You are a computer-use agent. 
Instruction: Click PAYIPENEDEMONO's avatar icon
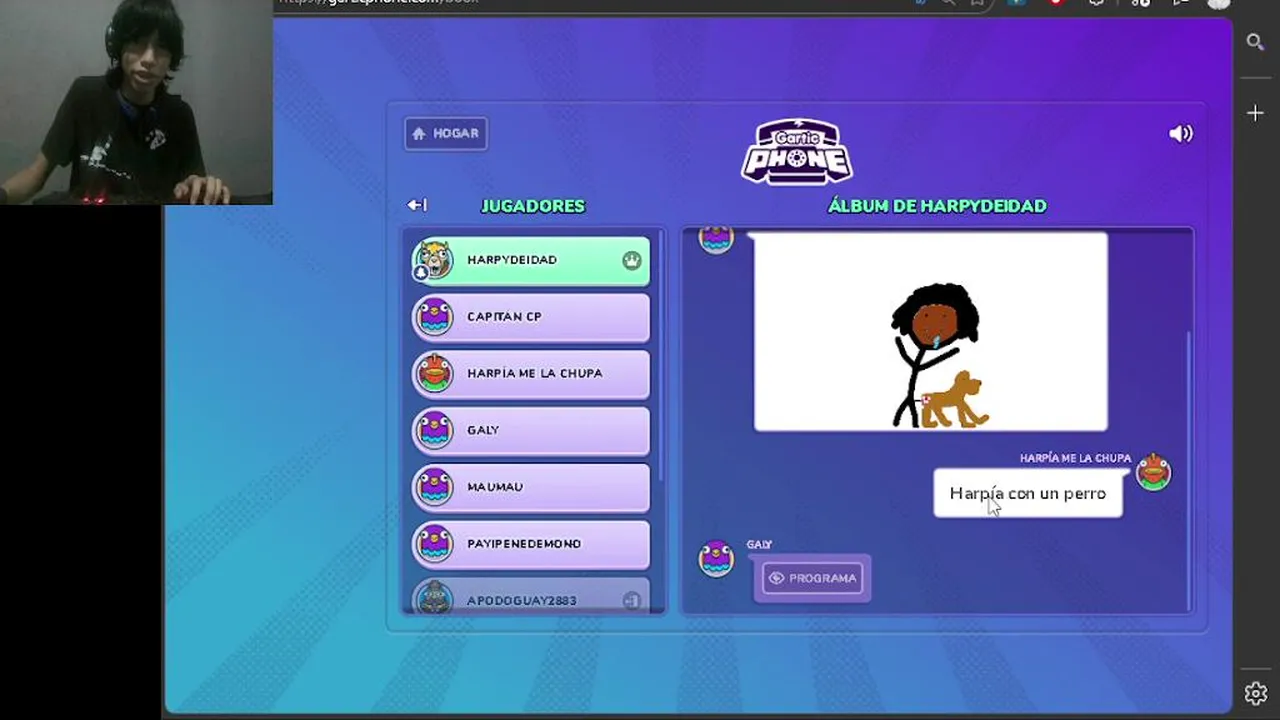pyautogui.click(x=434, y=544)
